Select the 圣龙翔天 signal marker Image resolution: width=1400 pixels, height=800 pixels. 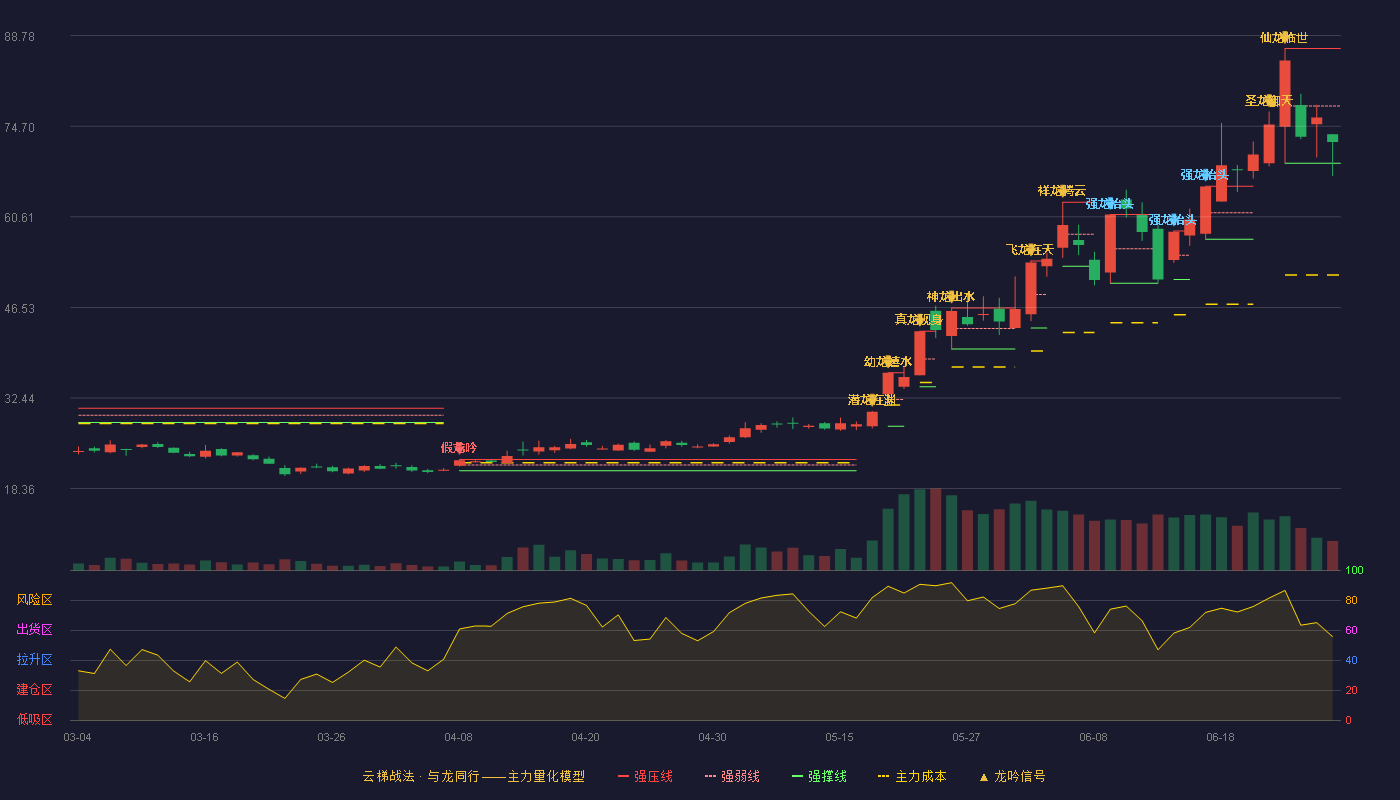(x=1269, y=101)
